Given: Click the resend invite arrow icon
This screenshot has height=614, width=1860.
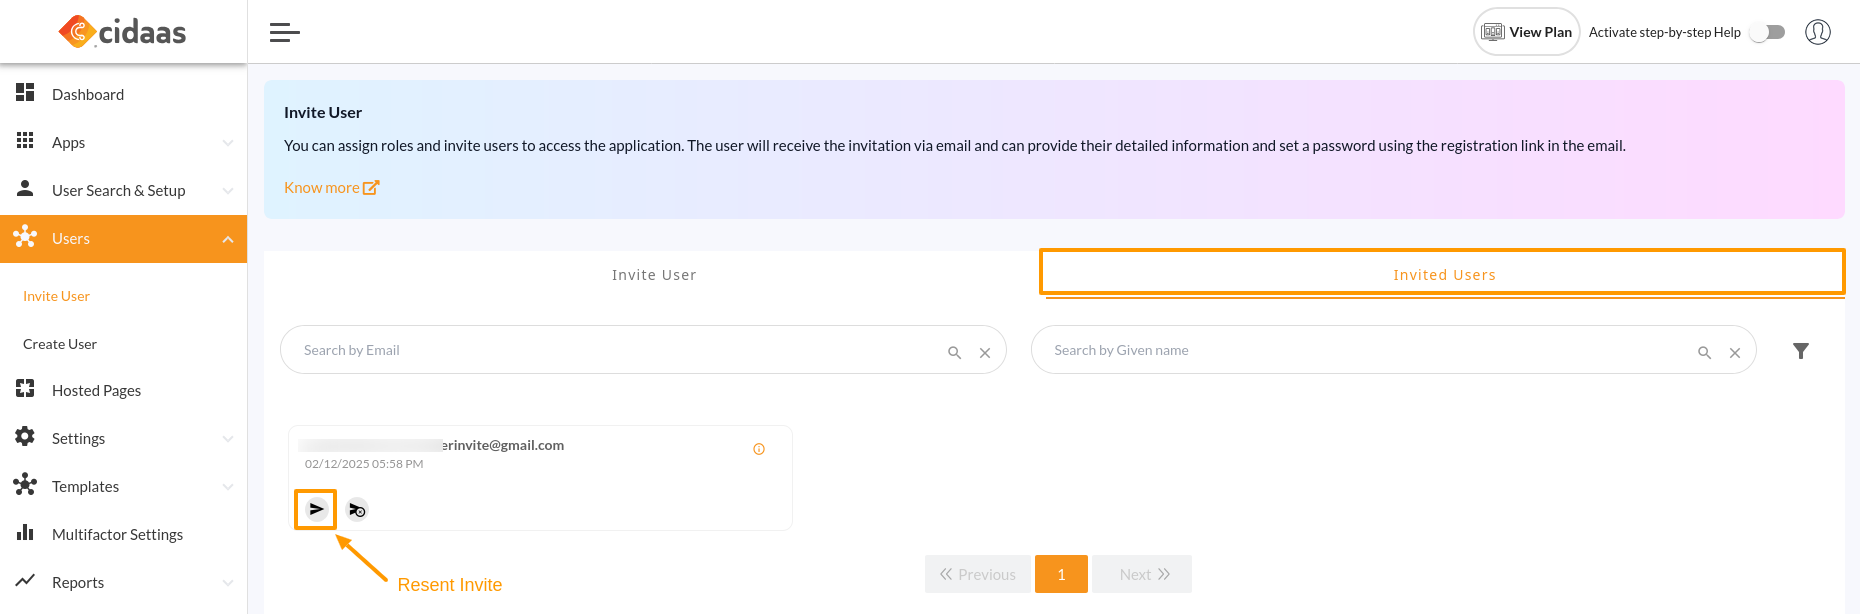Looking at the screenshot, I should pos(316,509).
